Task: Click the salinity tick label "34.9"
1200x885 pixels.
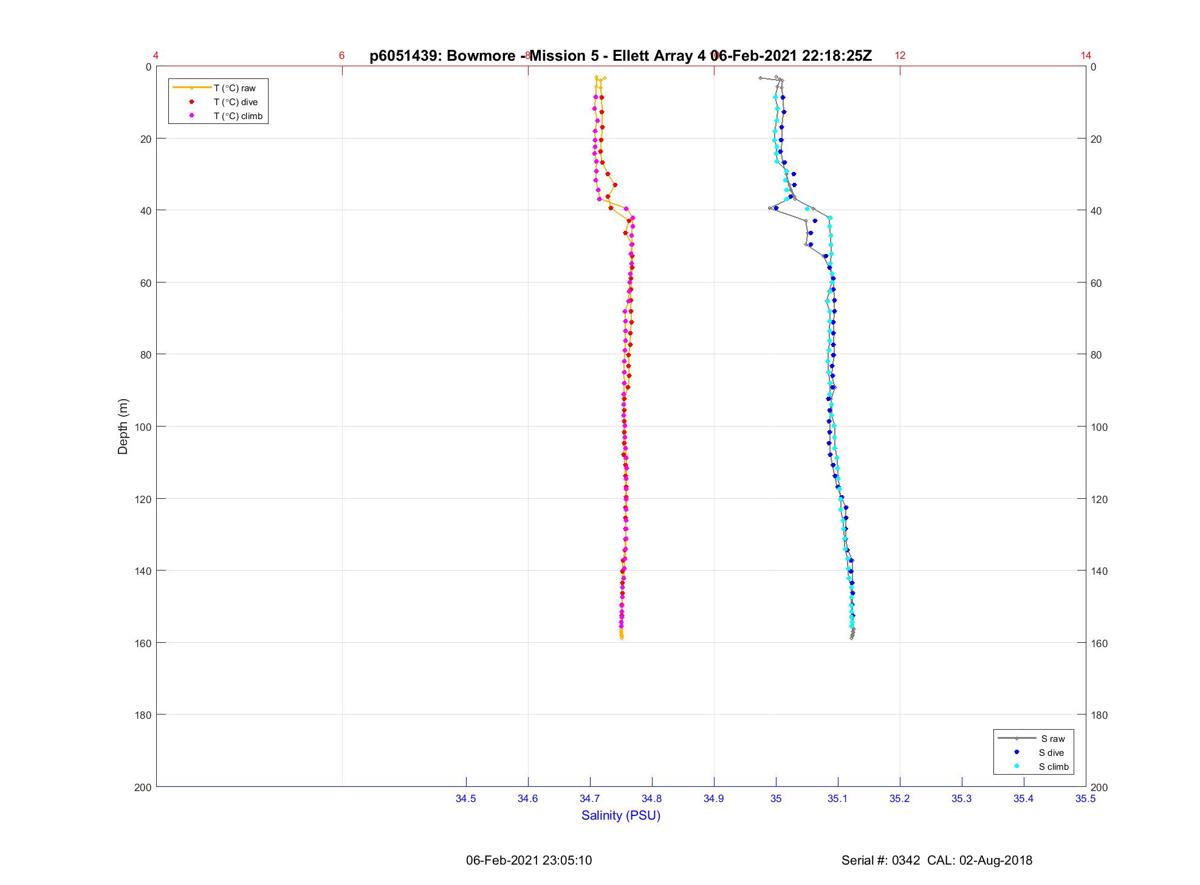Action: 714,798
